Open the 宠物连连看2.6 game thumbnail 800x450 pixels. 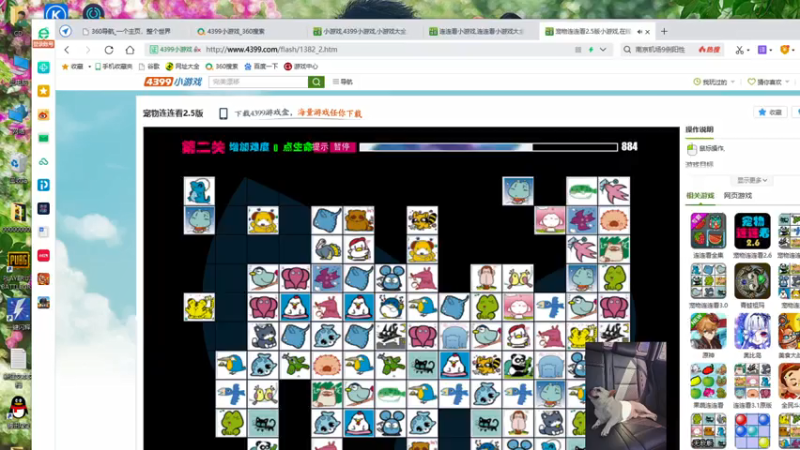(752, 231)
